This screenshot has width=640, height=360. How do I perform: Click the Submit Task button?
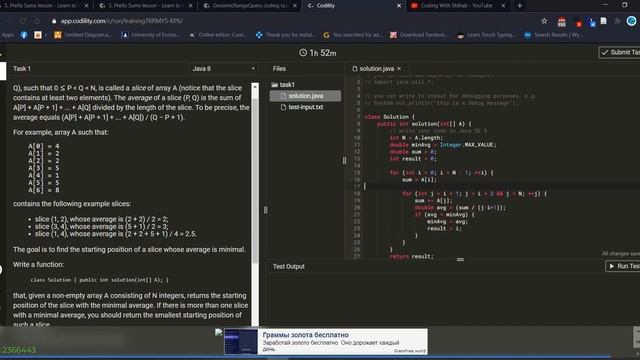tap(620, 52)
